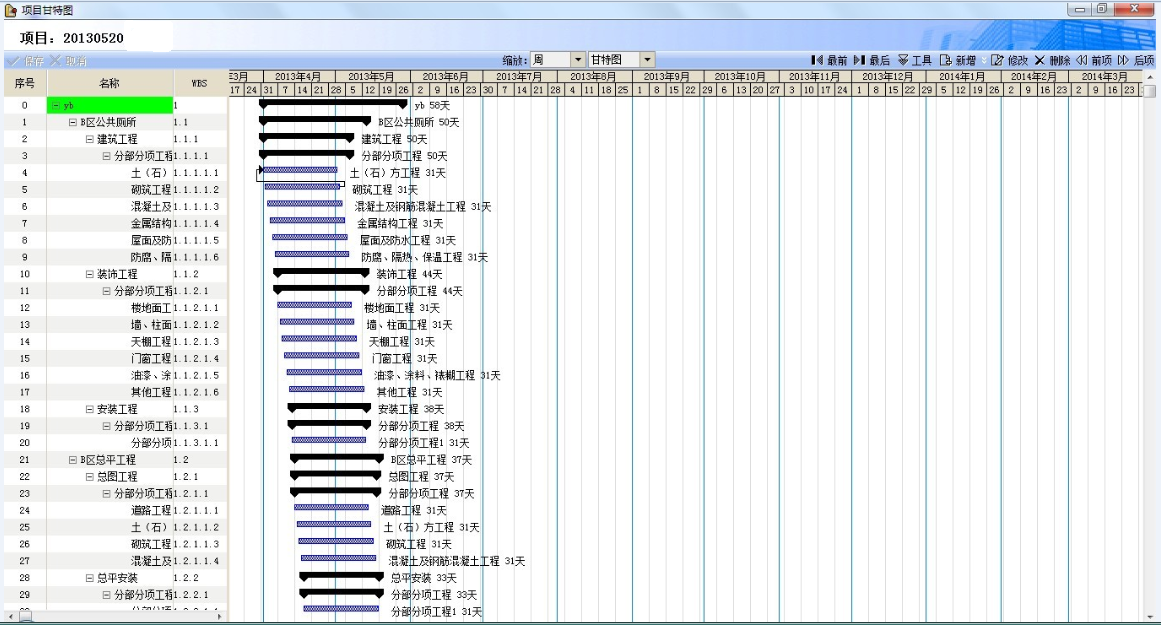Collapse the 装饰工程 node in row 10
1161x625 pixels.
pyautogui.click(x=89, y=274)
